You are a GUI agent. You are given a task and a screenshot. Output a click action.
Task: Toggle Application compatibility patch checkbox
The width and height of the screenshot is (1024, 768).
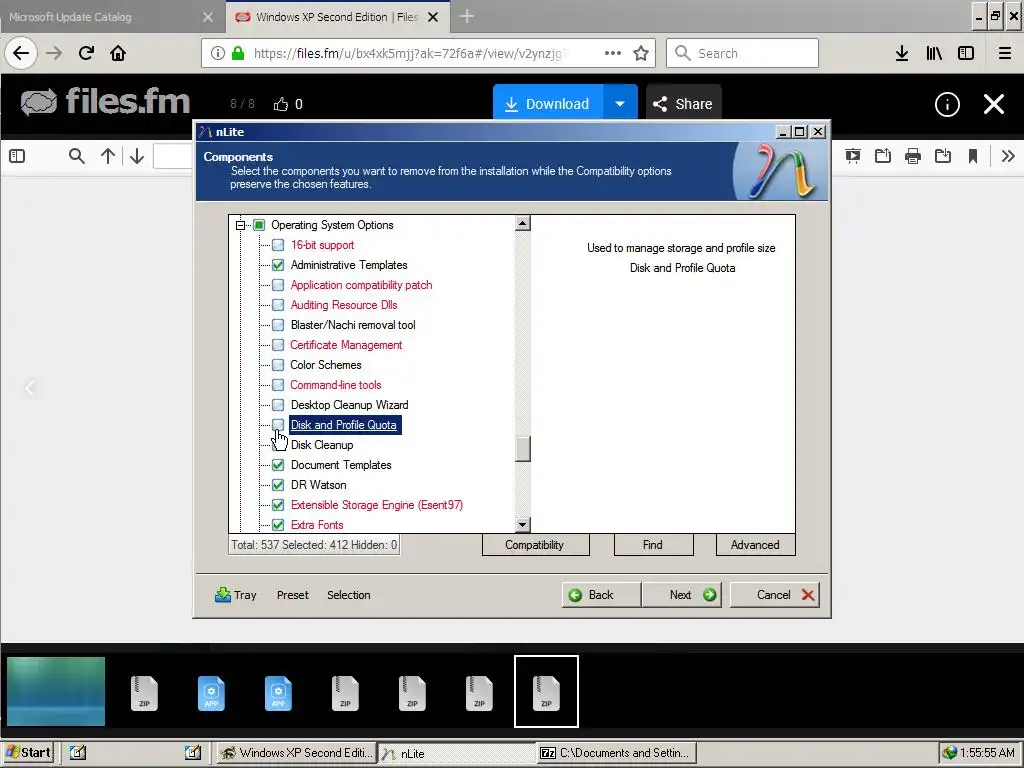click(x=278, y=285)
